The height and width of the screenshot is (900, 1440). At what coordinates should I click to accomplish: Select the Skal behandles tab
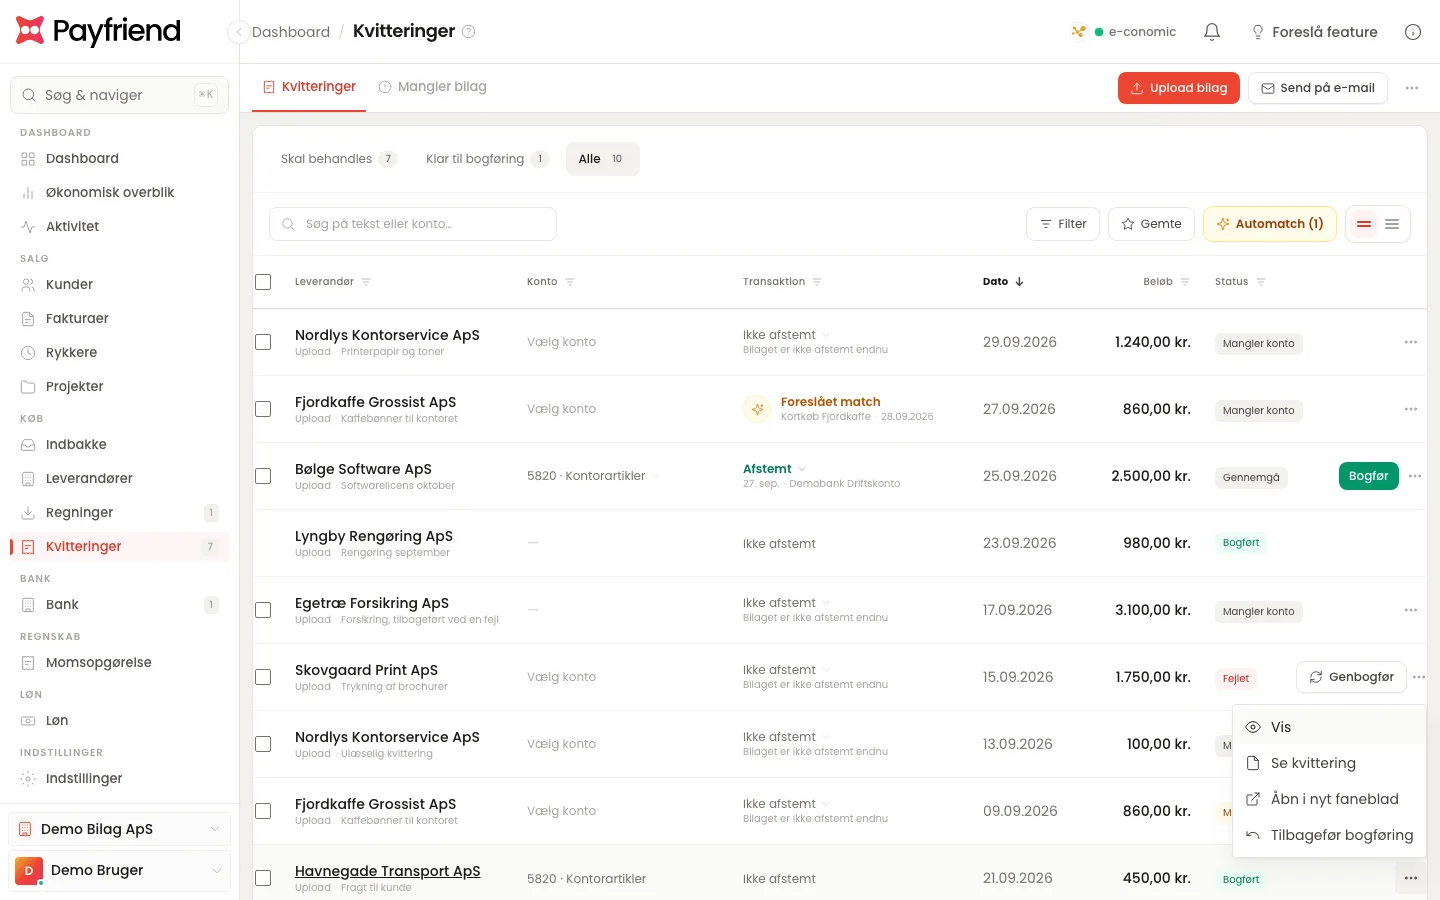tap(338, 159)
